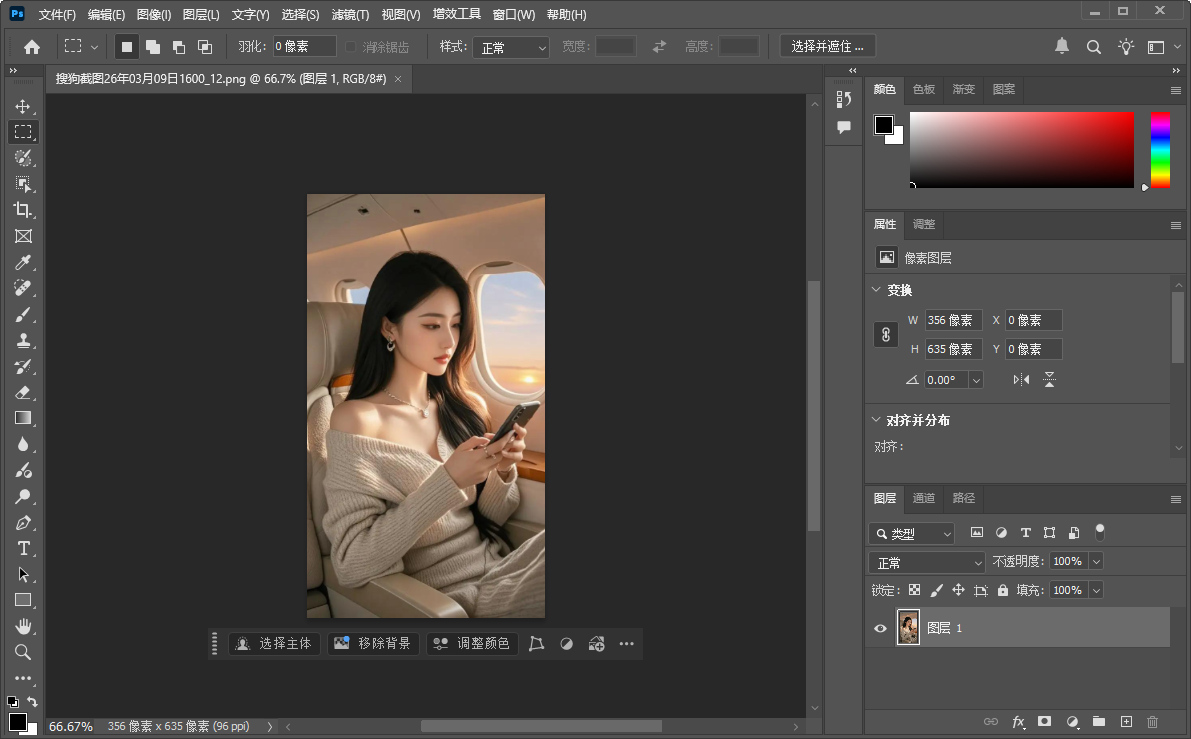Select the Move tool
The height and width of the screenshot is (739, 1191).
tap(23, 105)
